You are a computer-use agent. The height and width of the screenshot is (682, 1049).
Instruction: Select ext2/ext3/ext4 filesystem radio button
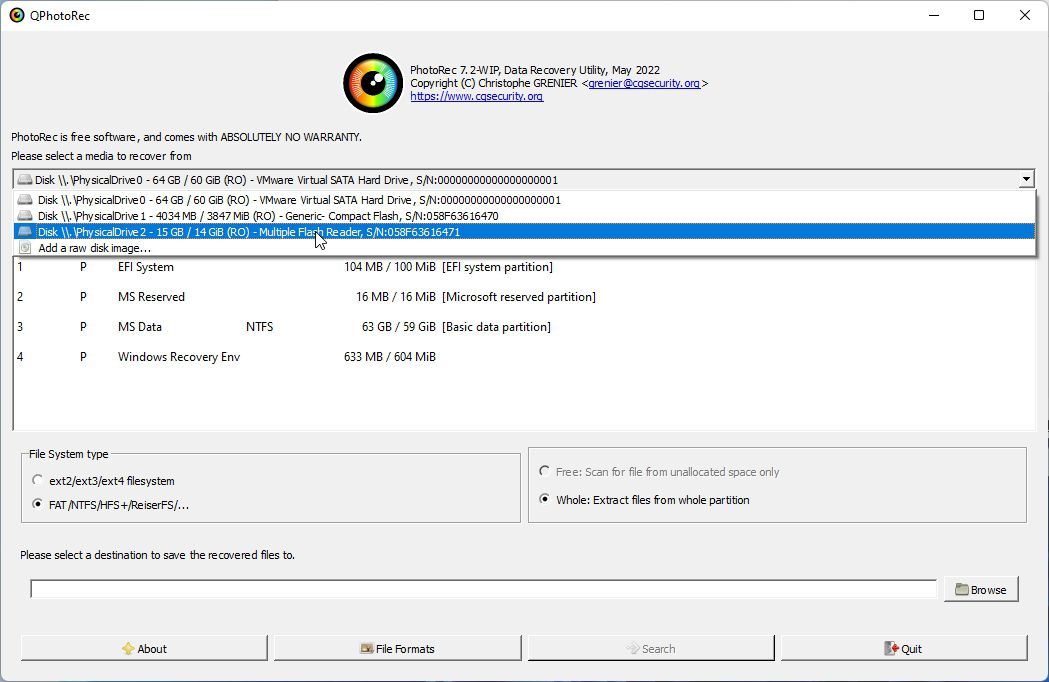pyautogui.click(x=37, y=481)
